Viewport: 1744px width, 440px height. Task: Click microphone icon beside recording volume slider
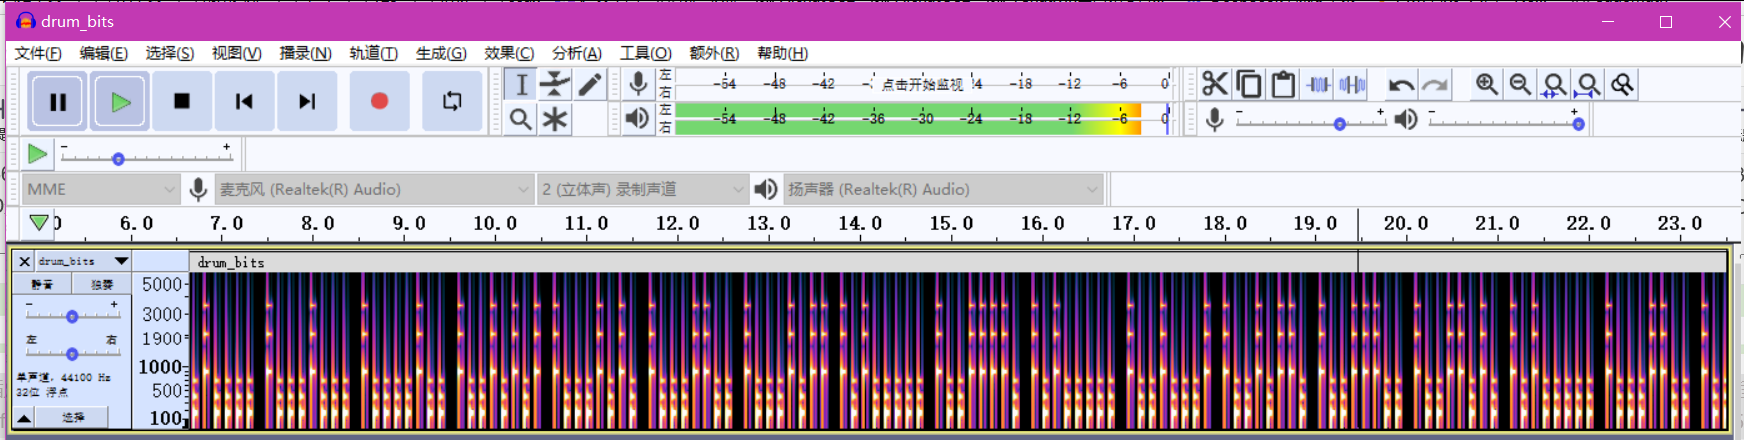click(1214, 120)
